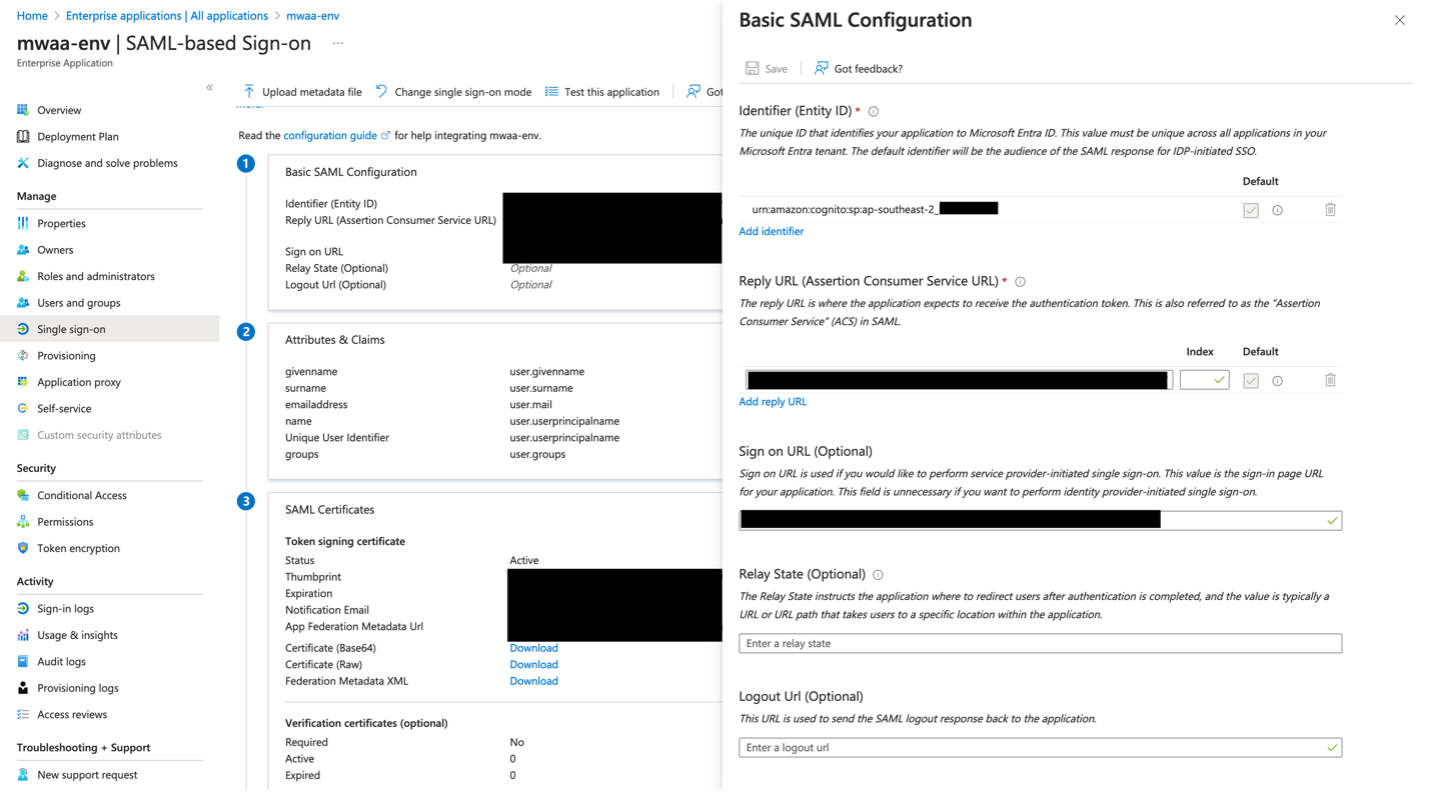Image resolution: width=1430 pixels, height=794 pixels.
Task: Open the Audit logs icon
Action: tap(23, 661)
